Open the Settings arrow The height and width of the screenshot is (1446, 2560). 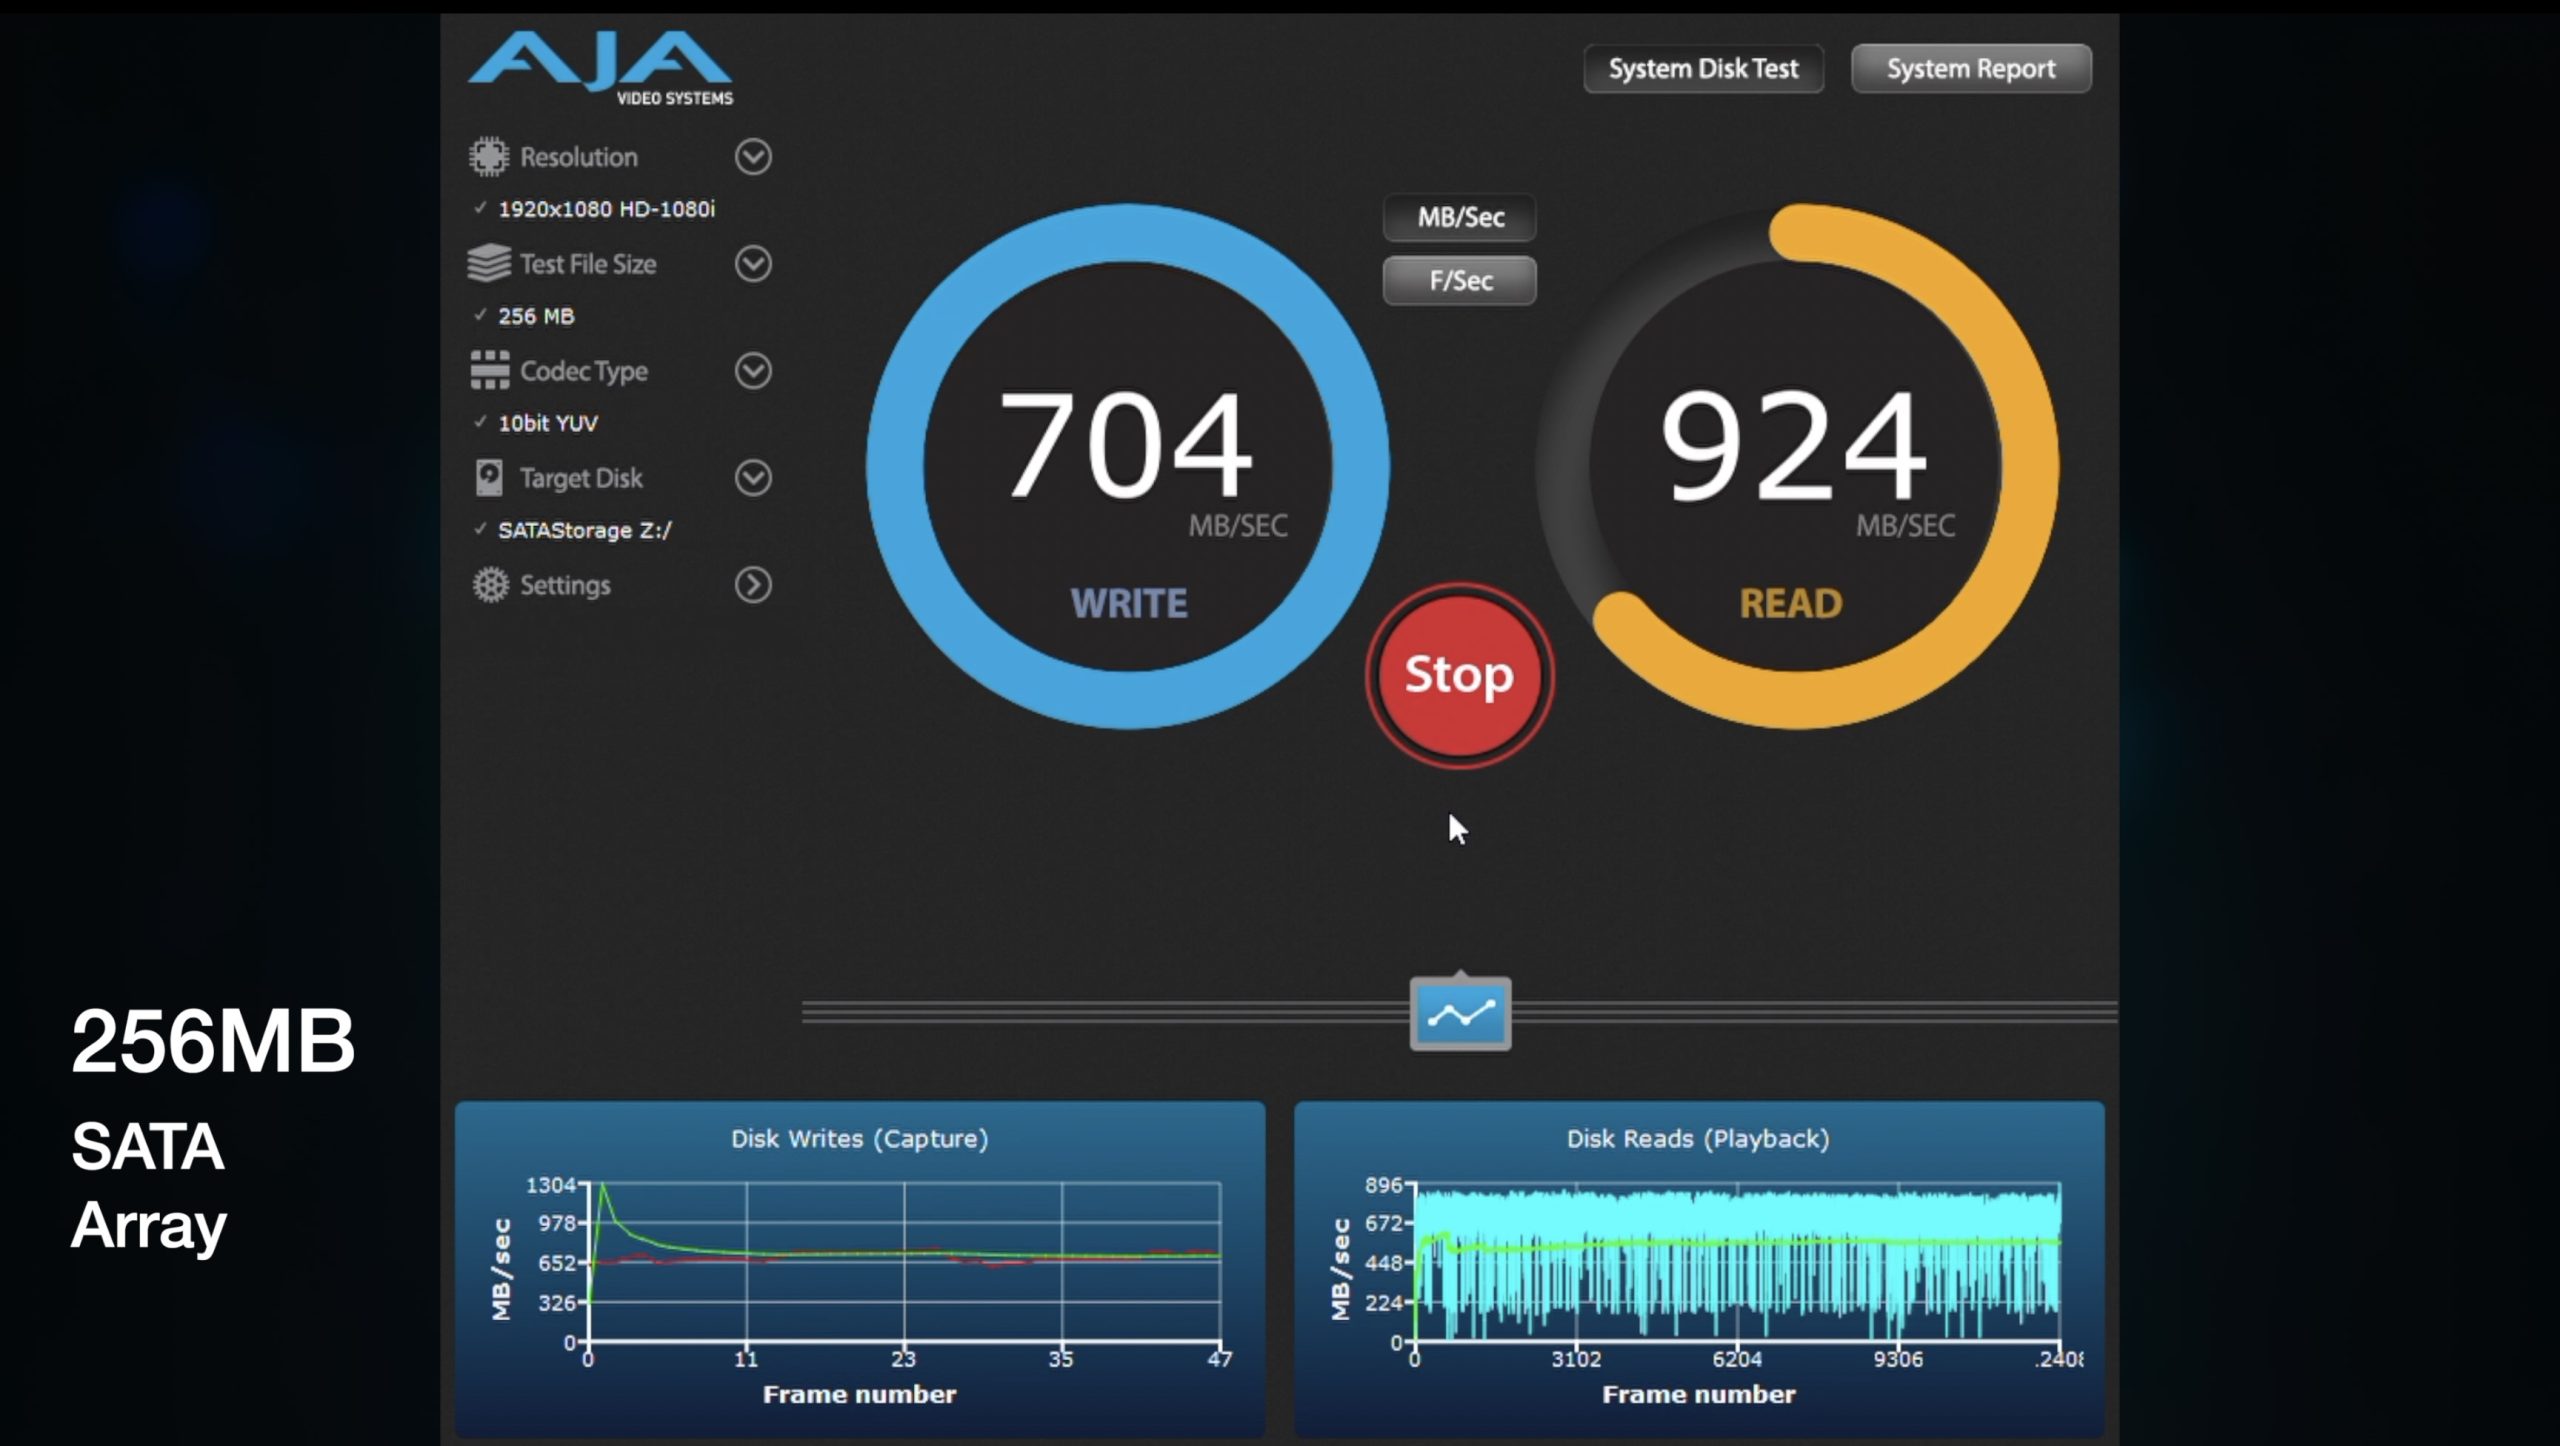click(x=753, y=585)
